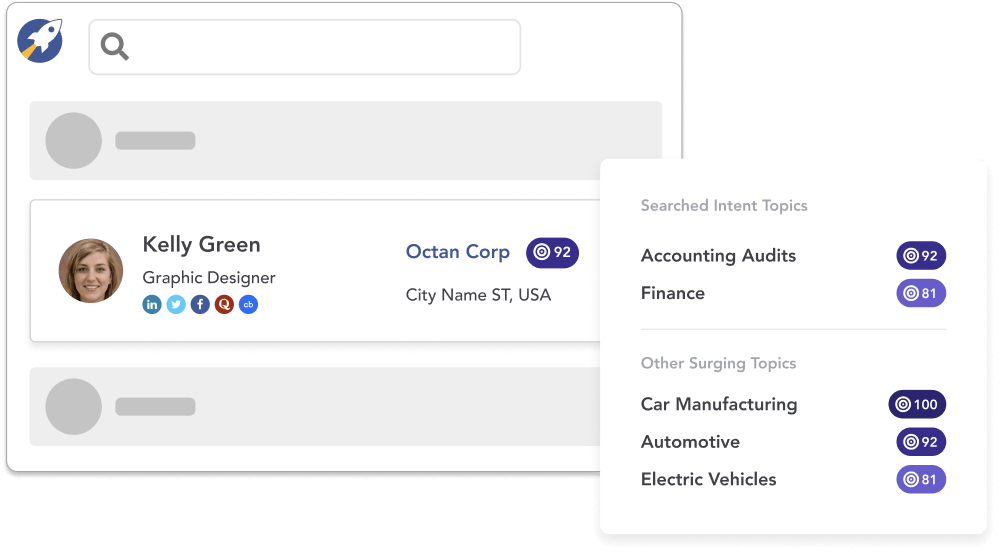Screen dimensions: 1001x556
Task: Open the Octan Corp company link
Action: pyautogui.click(x=457, y=252)
